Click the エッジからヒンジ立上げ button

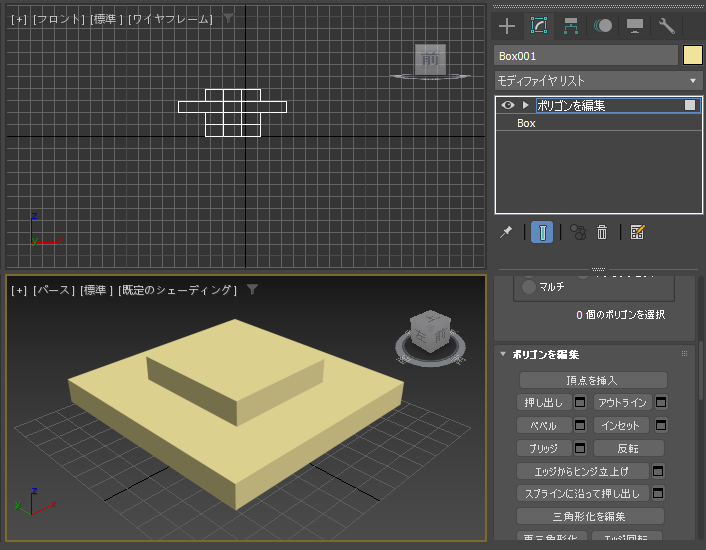(583, 471)
